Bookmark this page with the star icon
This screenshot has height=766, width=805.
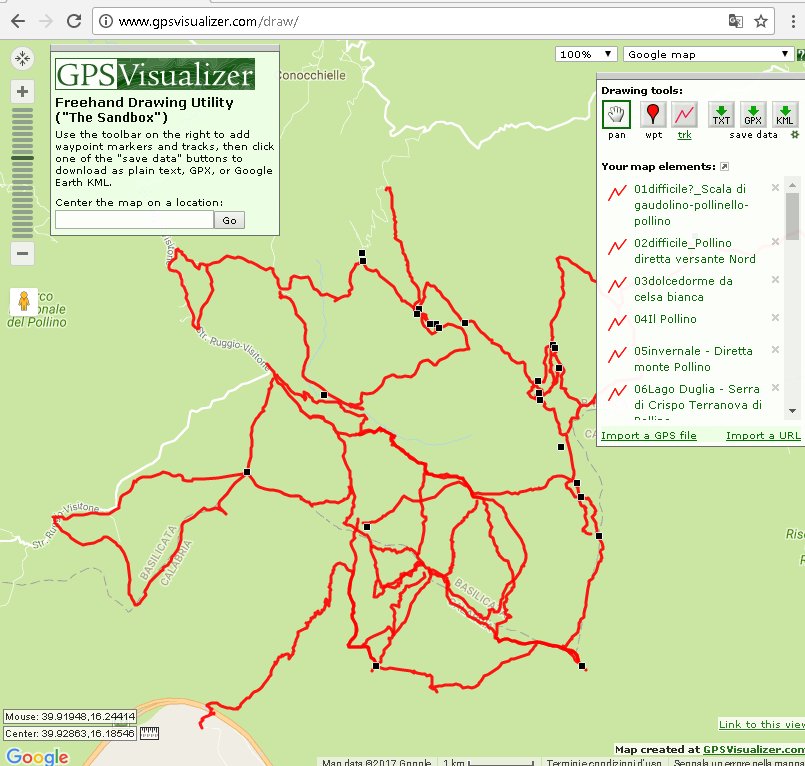pos(761,21)
